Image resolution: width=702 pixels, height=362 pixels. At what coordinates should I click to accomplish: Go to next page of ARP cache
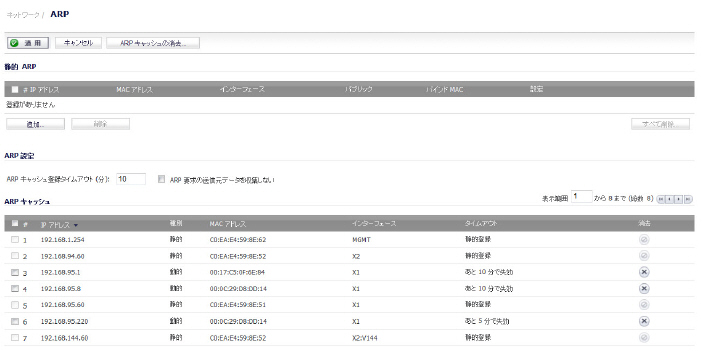tap(679, 199)
